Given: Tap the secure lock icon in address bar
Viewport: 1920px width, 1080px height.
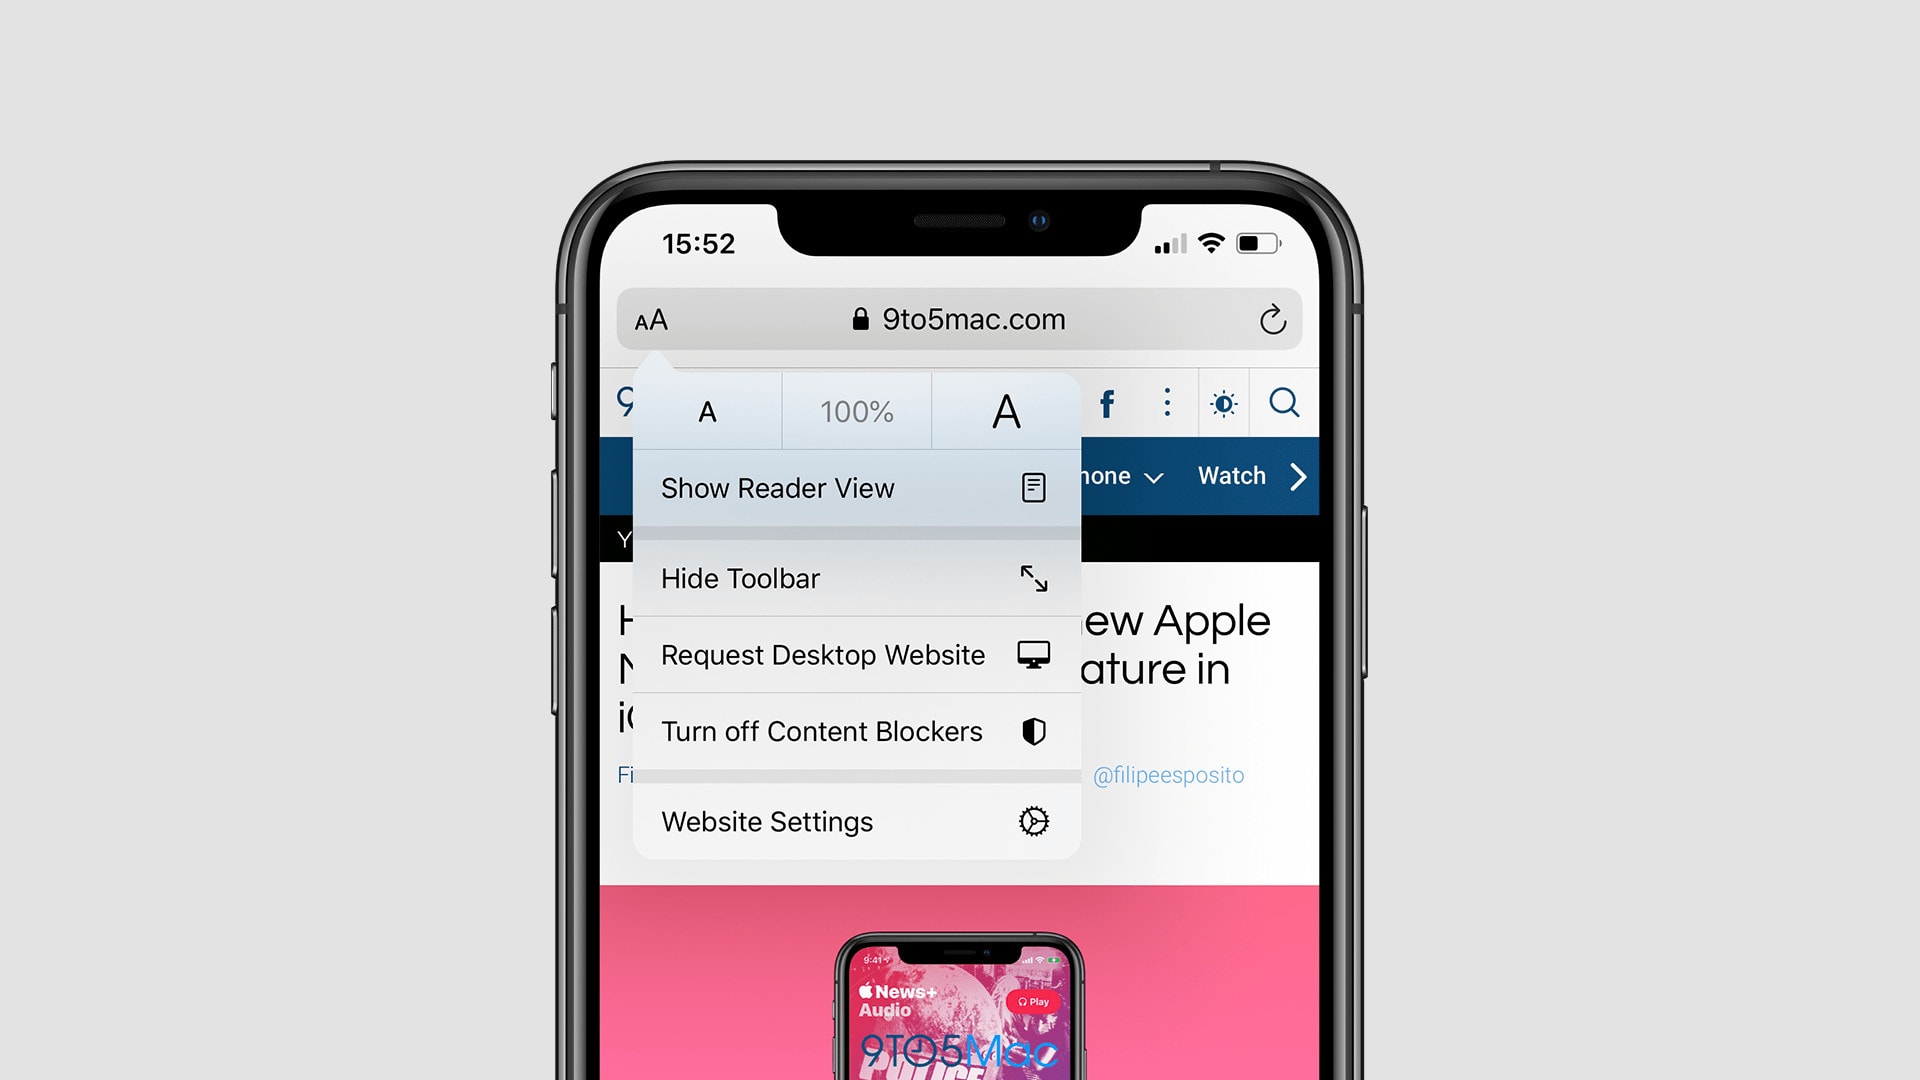Looking at the screenshot, I should click(x=855, y=319).
